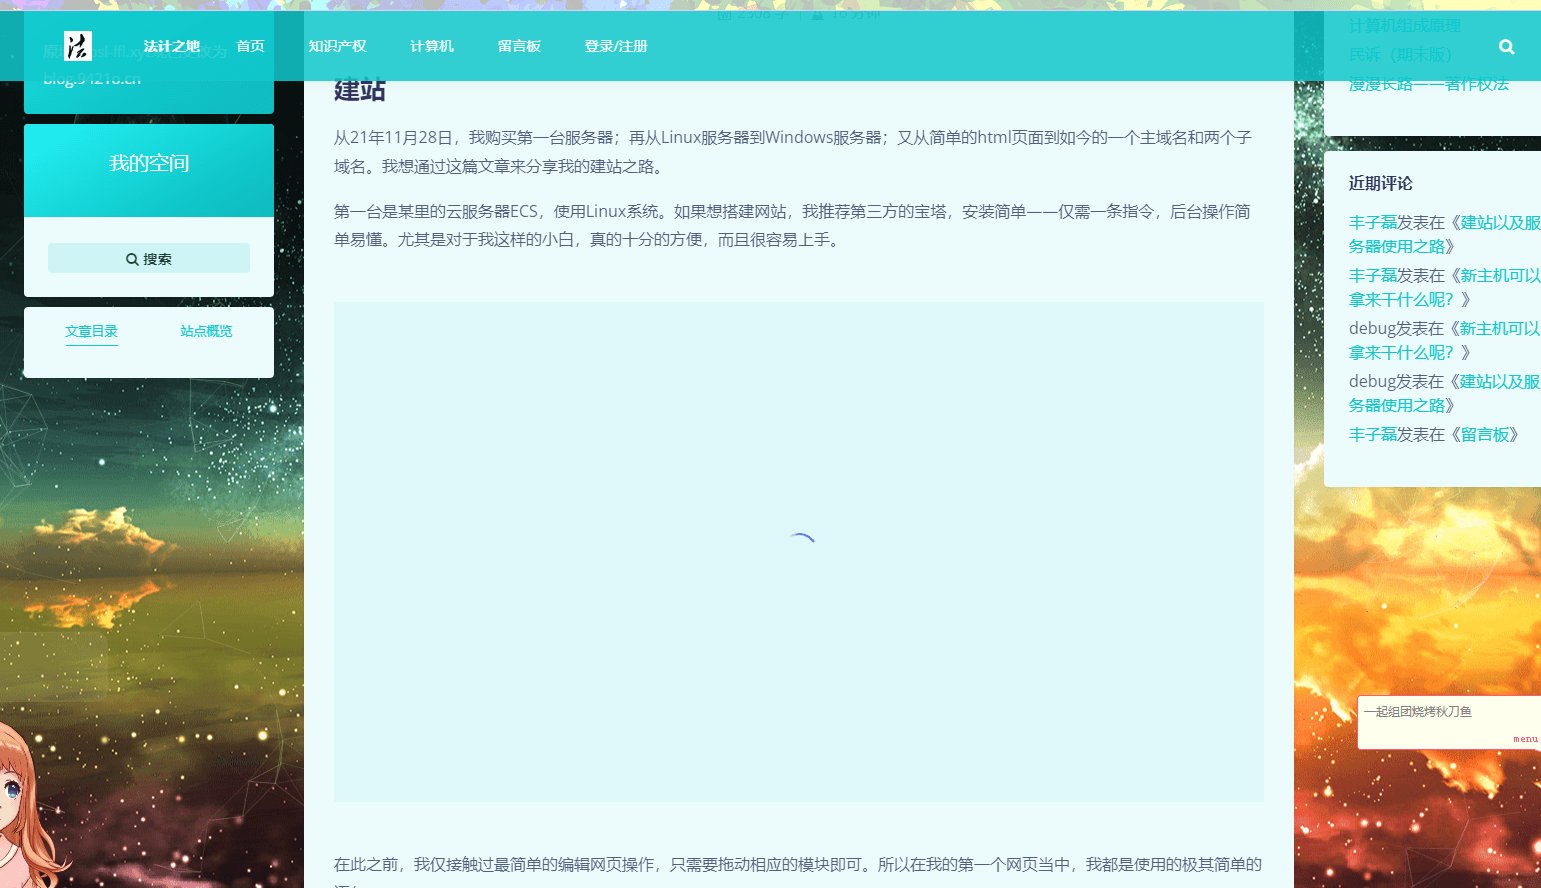Go to the 留言板 page
Viewport: 1541px width, 888px height.
(x=519, y=46)
